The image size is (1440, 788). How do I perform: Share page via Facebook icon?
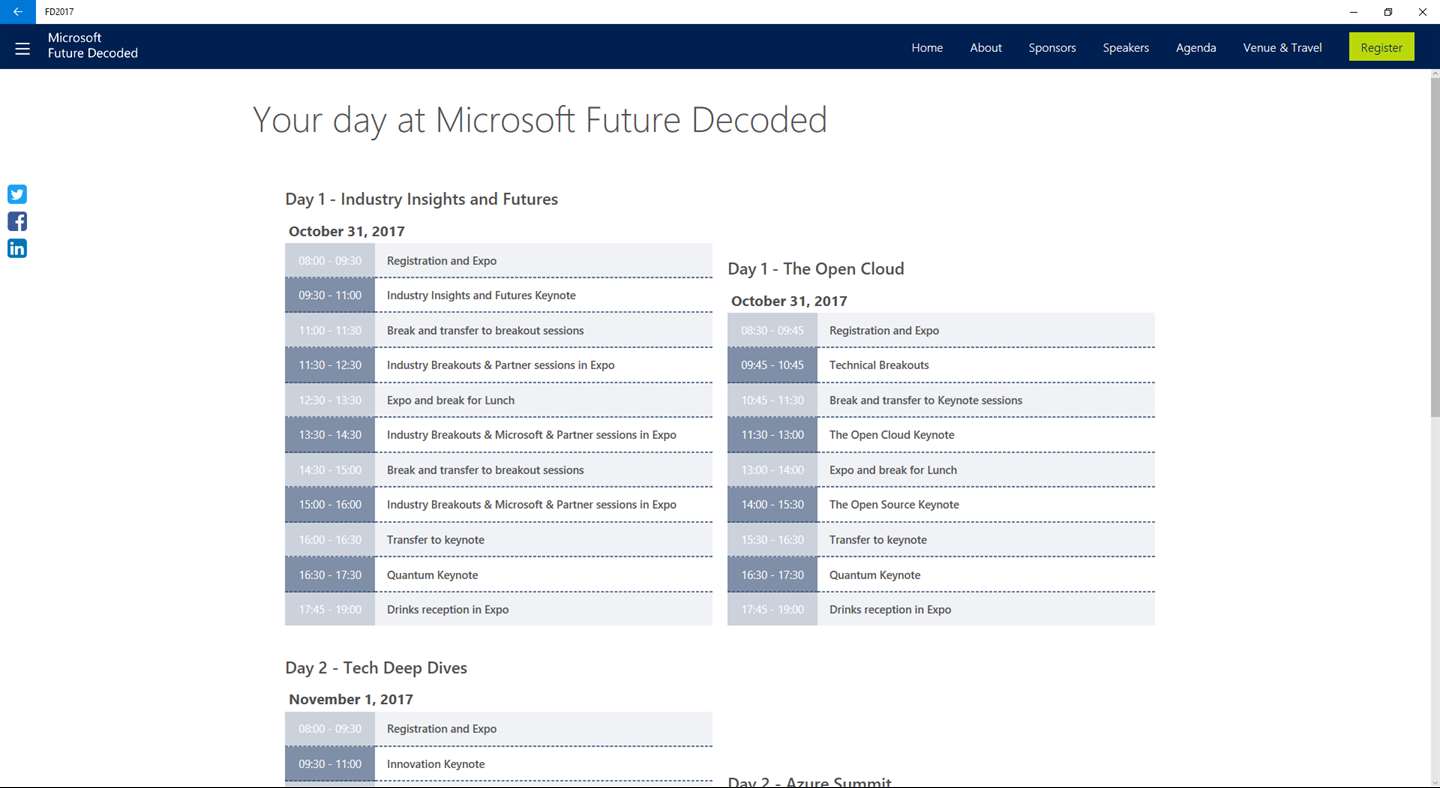[x=17, y=221]
